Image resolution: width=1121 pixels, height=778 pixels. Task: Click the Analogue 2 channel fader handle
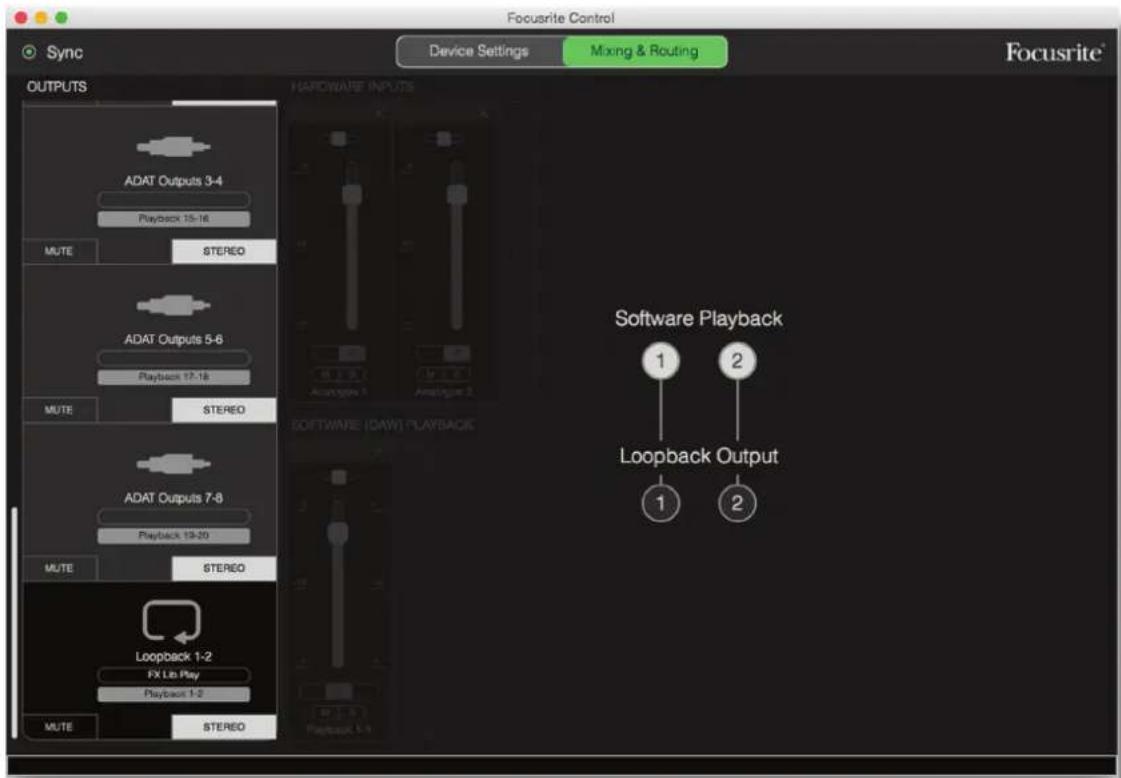click(457, 194)
